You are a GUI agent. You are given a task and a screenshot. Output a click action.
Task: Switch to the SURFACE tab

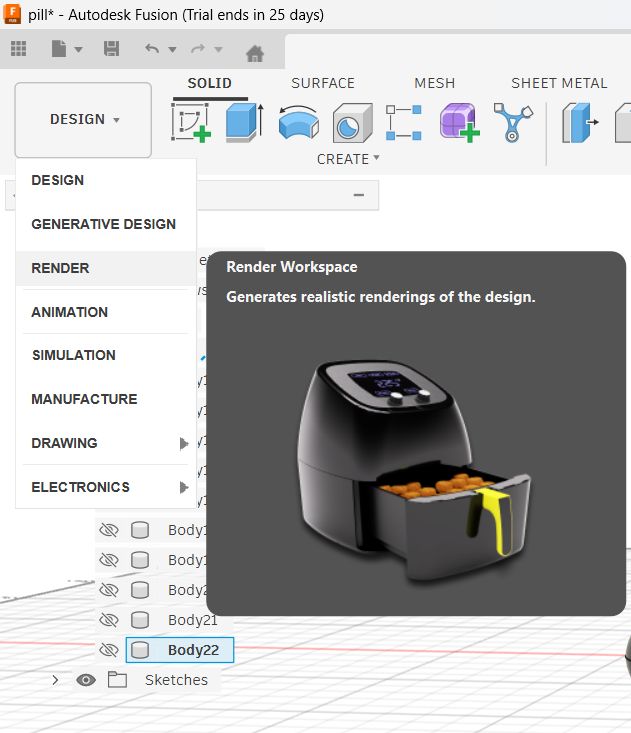point(323,83)
